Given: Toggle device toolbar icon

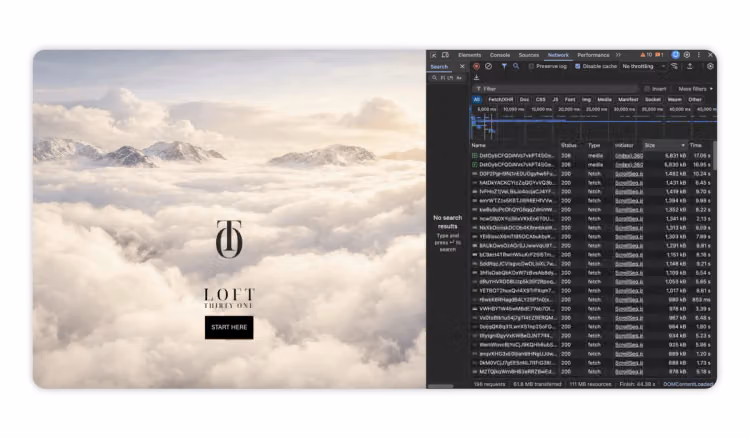Looking at the screenshot, I should pyautogui.click(x=445, y=55).
